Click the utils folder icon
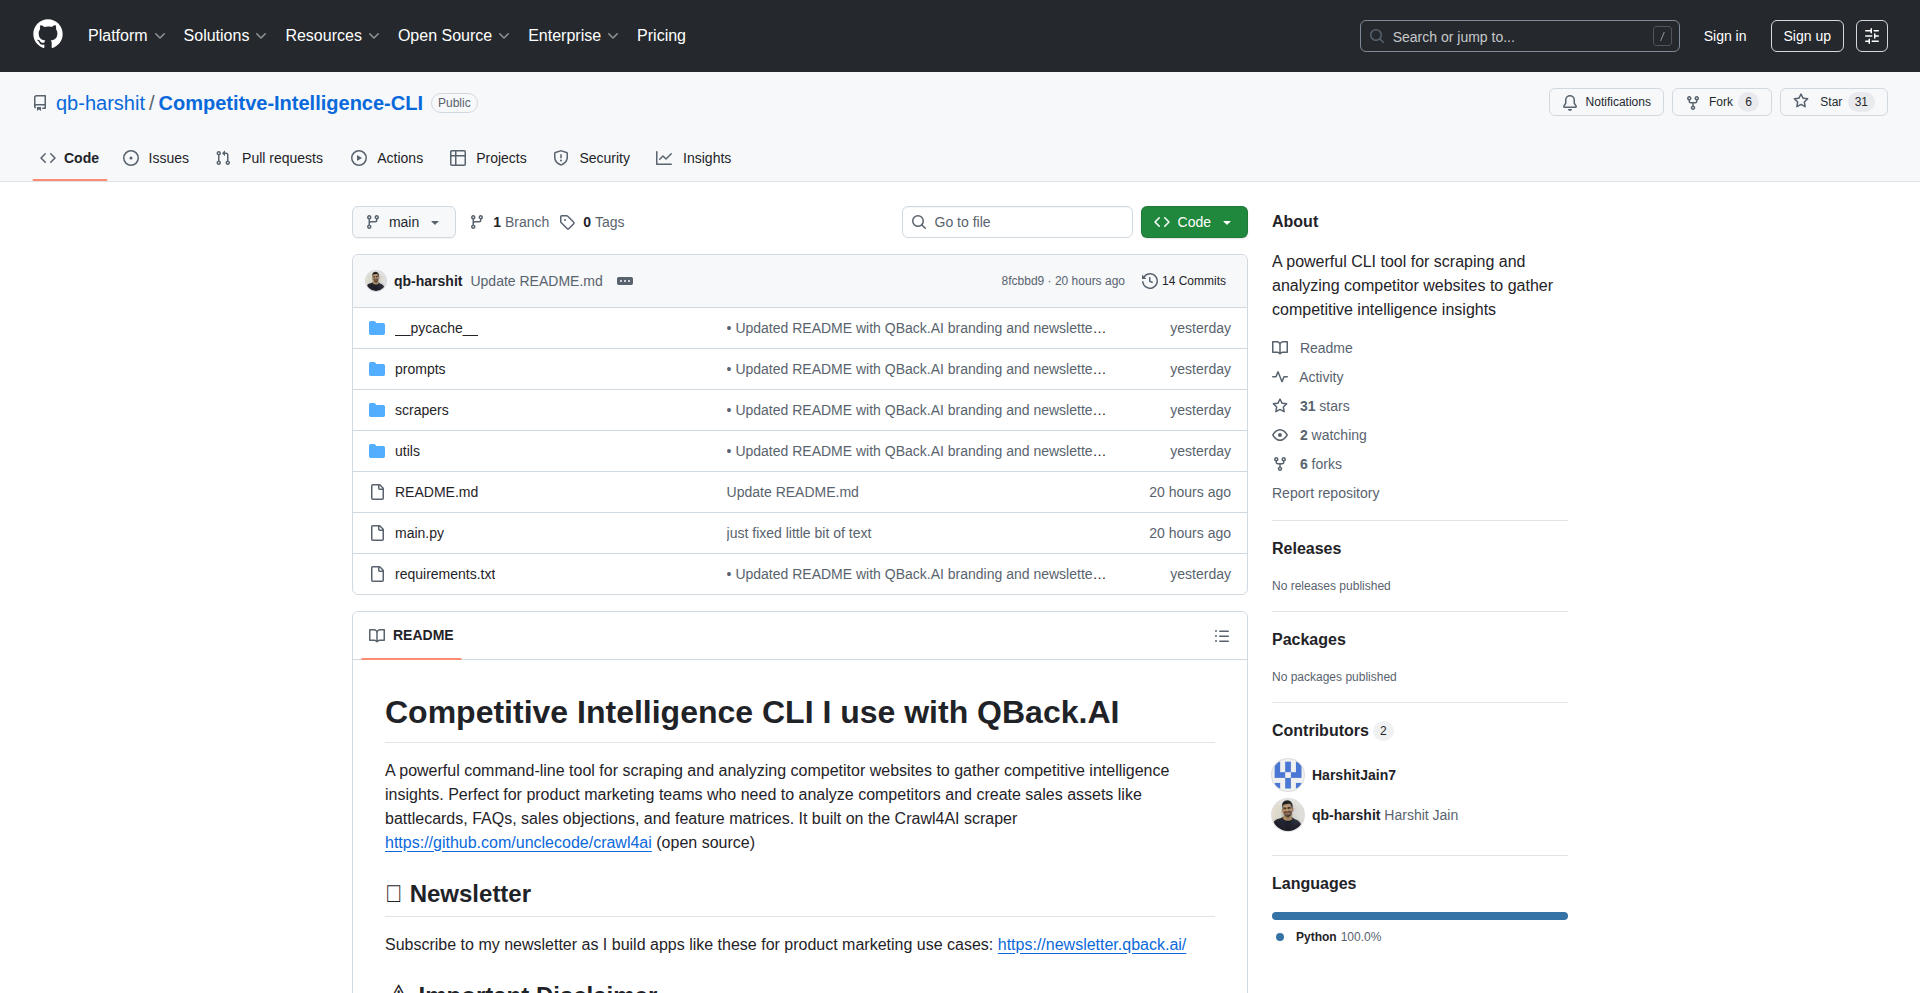Image resolution: width=1920 pixels, height=993 pixels. [x=377, y=451]
